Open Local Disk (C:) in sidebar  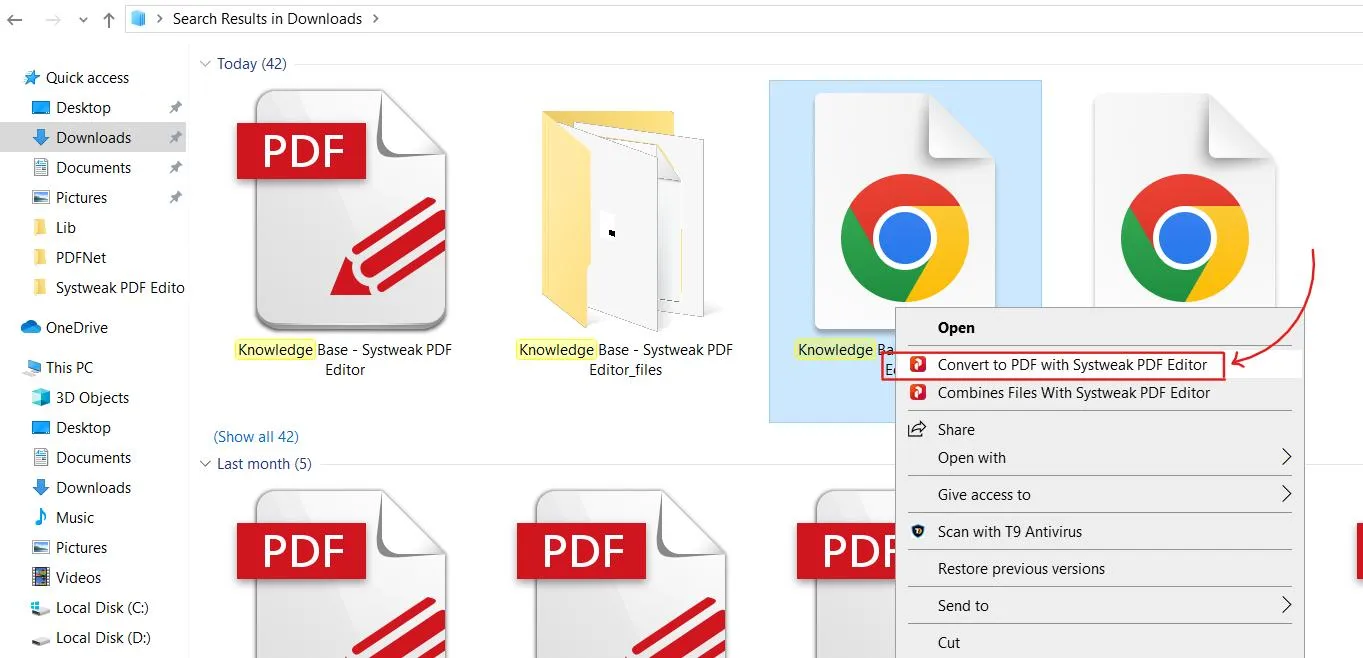101,608
